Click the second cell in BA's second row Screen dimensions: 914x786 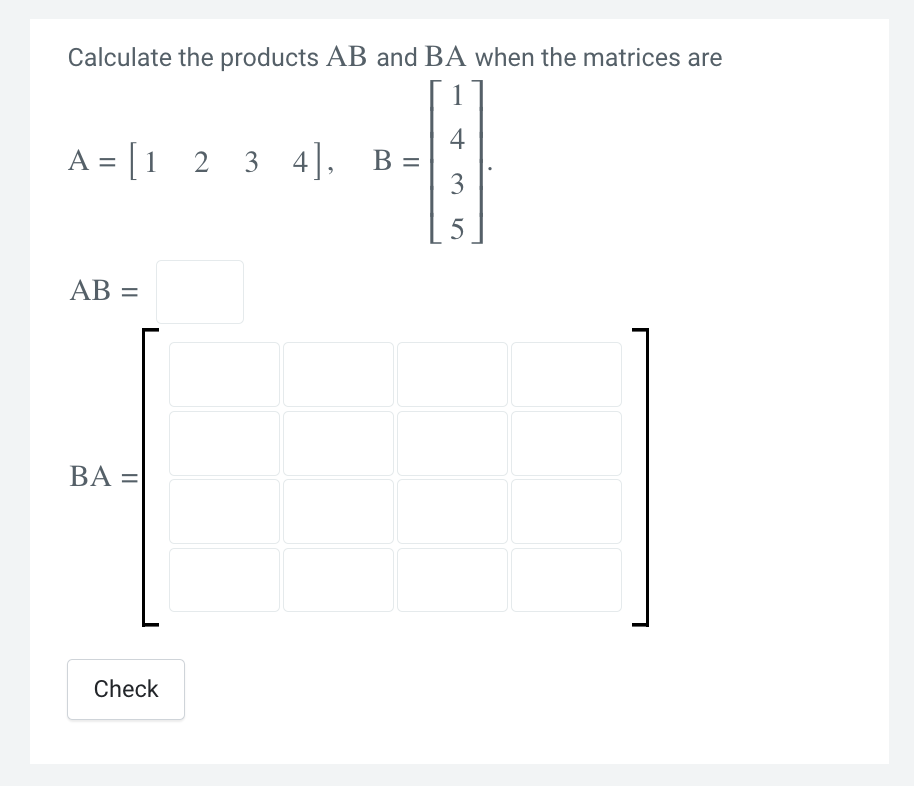338,442
